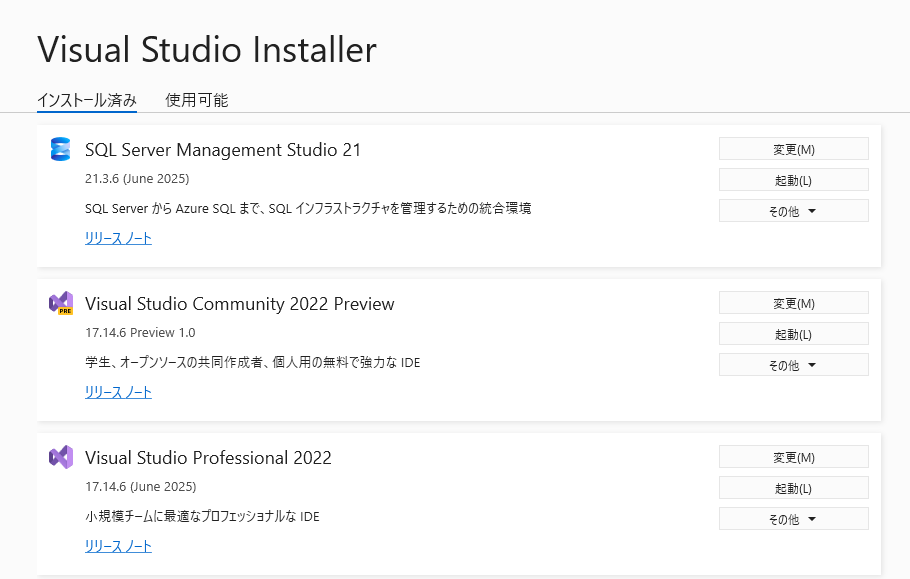Expand その他 dropdown for SQL Server Management Studio

coord(793,211)
